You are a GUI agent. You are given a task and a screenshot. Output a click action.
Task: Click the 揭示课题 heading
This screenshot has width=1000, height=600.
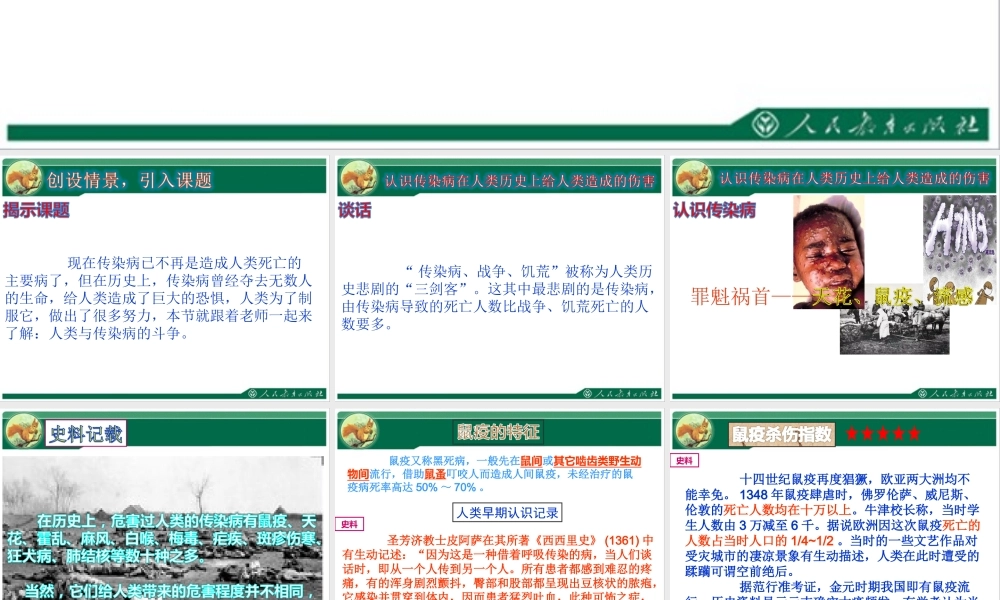pos(36,210)
